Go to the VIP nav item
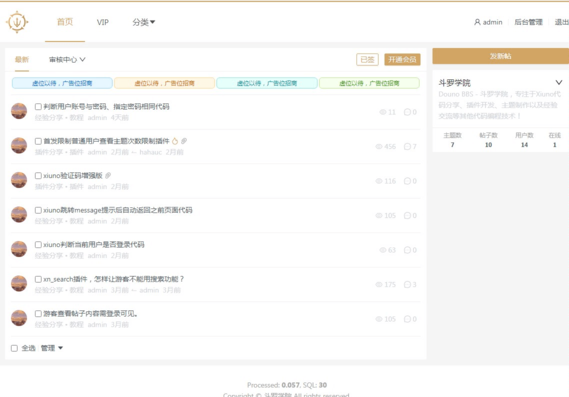This screenshot has width=569, height=397. (x=103, y=22)
